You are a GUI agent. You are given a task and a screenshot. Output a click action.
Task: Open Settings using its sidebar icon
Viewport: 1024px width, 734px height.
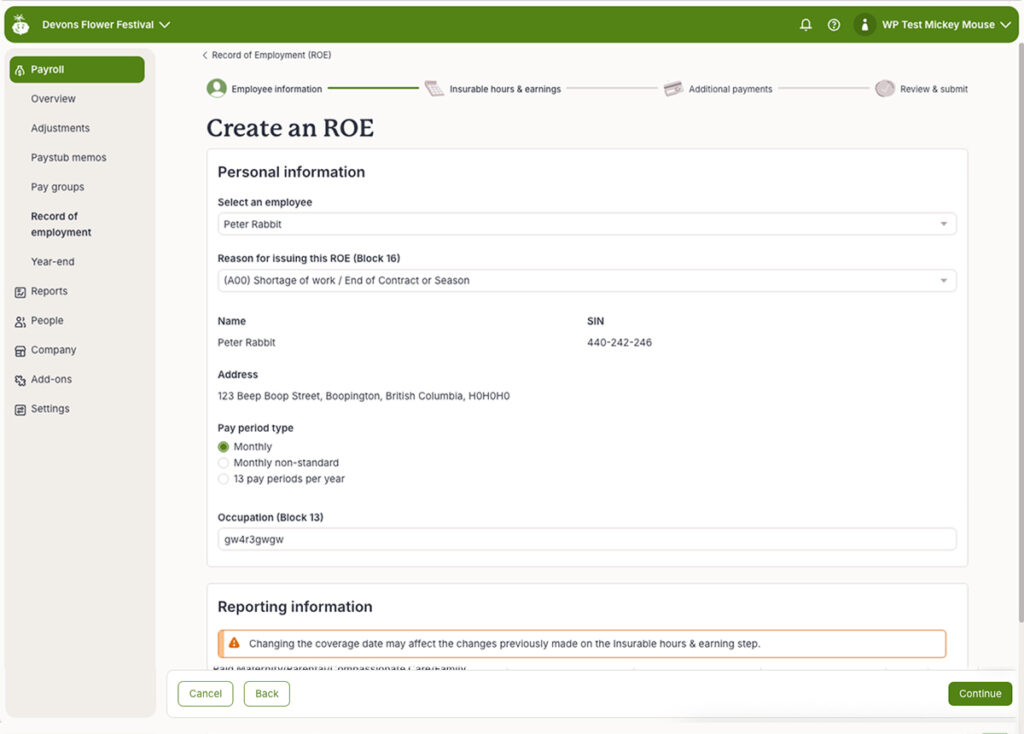pyautogui.click(x=19, y=408)
